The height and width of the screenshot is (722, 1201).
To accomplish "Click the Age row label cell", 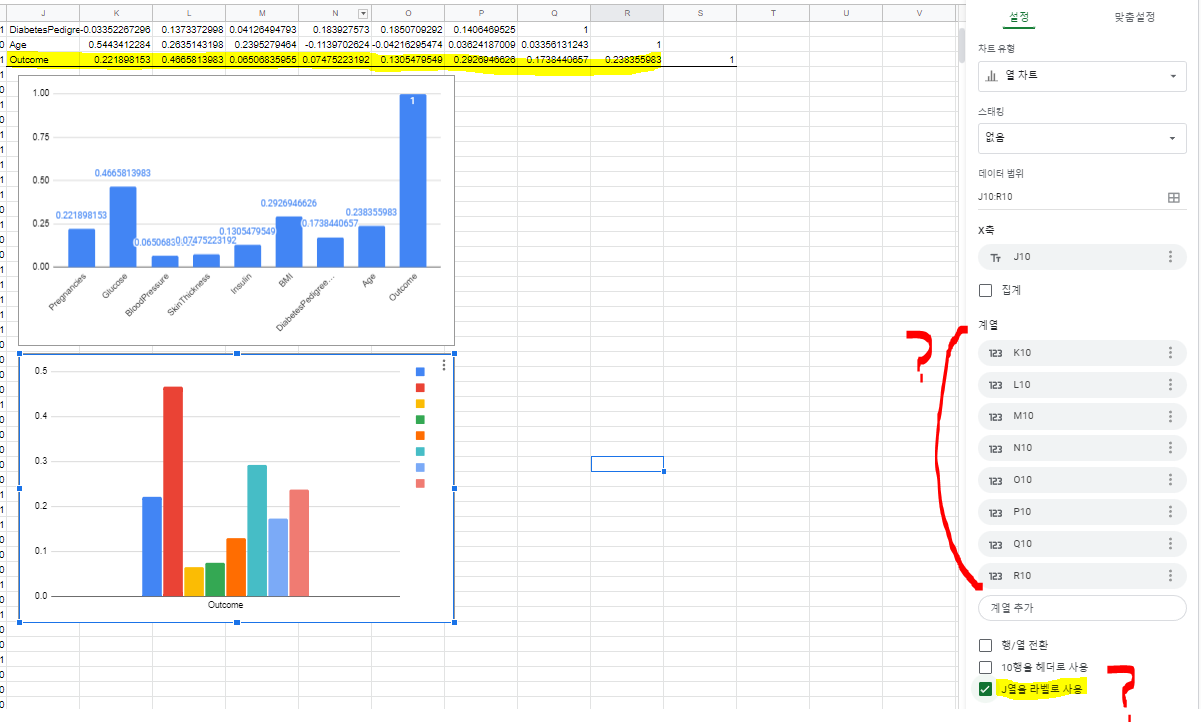I will click(43, 45).
